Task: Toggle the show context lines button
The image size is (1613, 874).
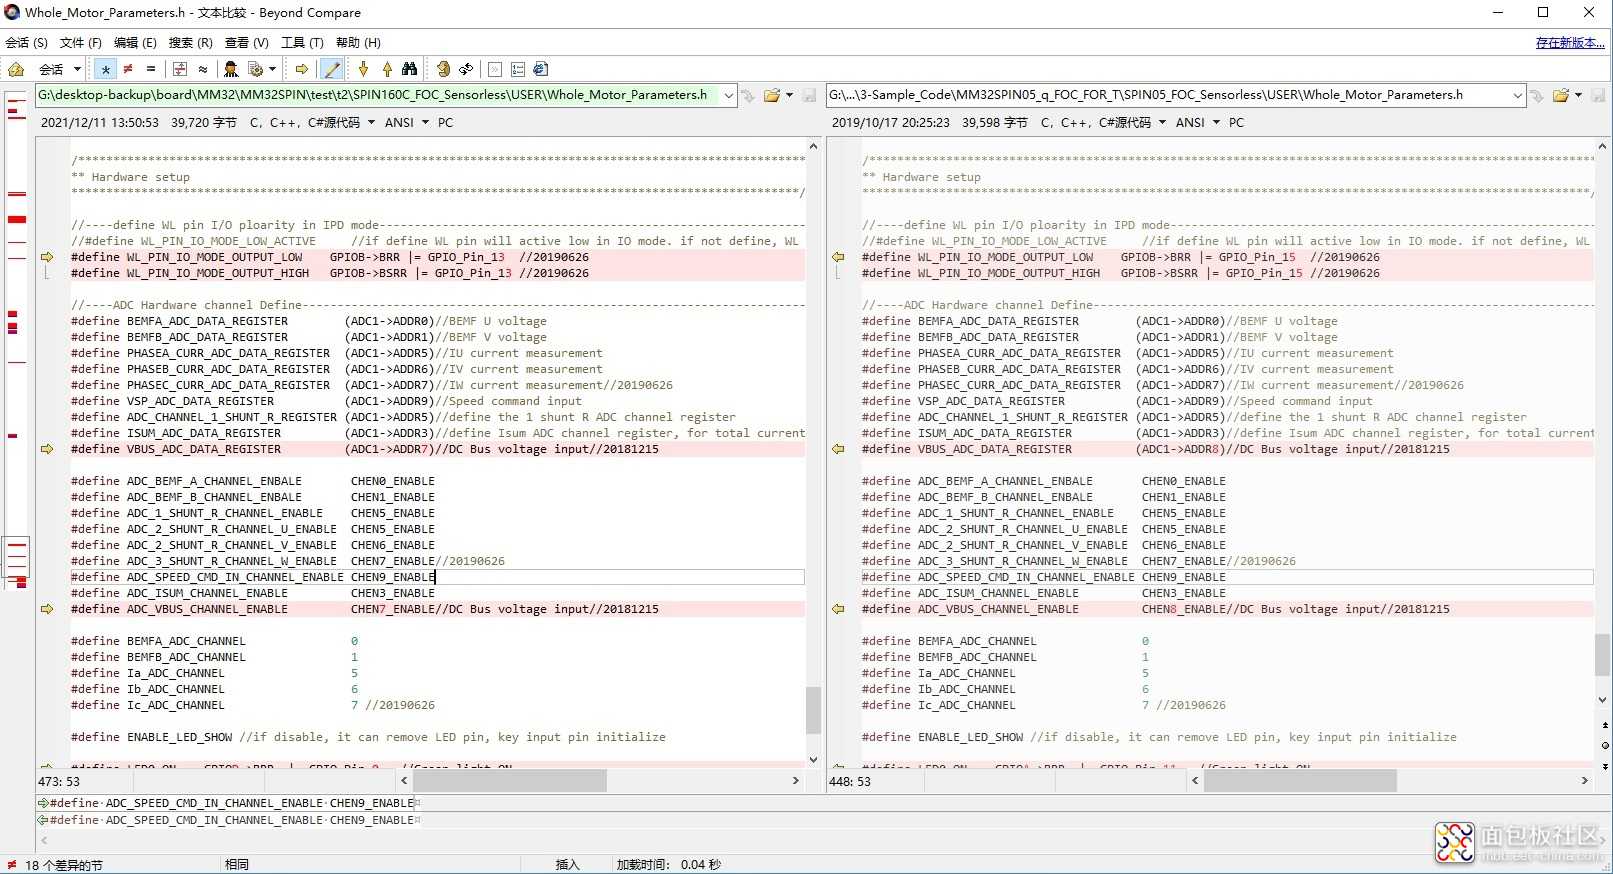Action: click(180, 69)
